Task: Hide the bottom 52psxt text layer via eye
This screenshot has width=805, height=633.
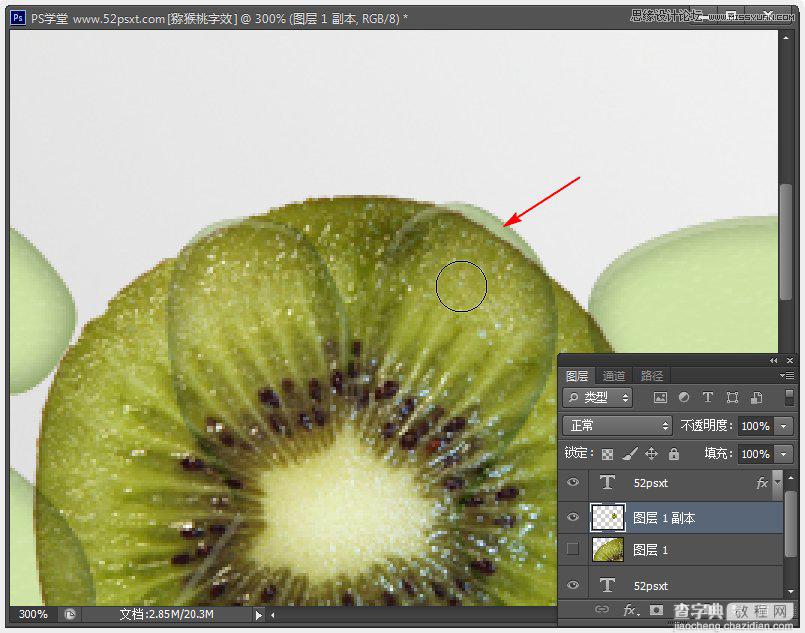Action: (x=573, y=585)
